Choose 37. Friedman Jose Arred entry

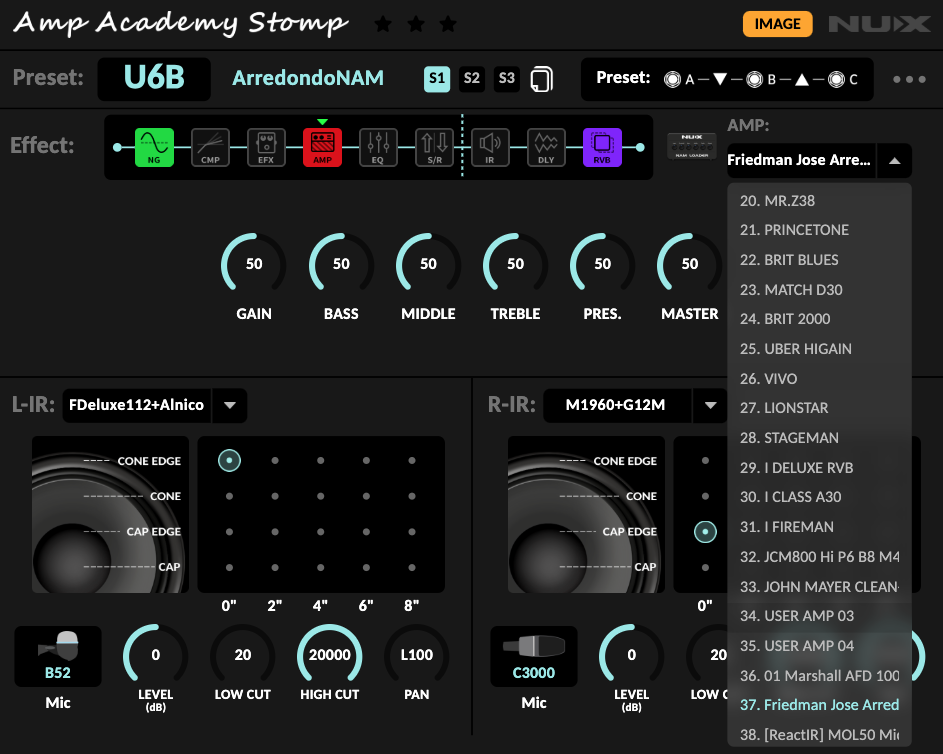tap(819, 705)
